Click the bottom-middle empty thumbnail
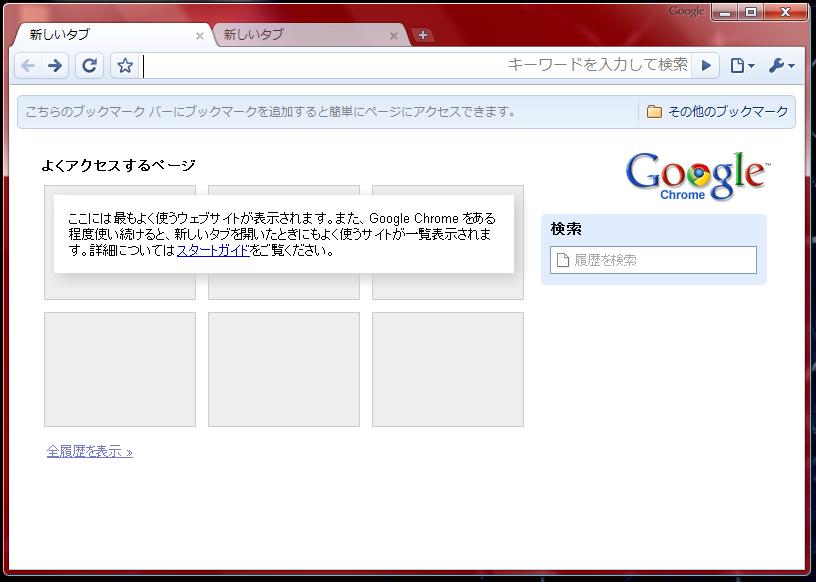The width and height of the screenshot is (816, 582). pyautogui.click(x=284, y=370)
